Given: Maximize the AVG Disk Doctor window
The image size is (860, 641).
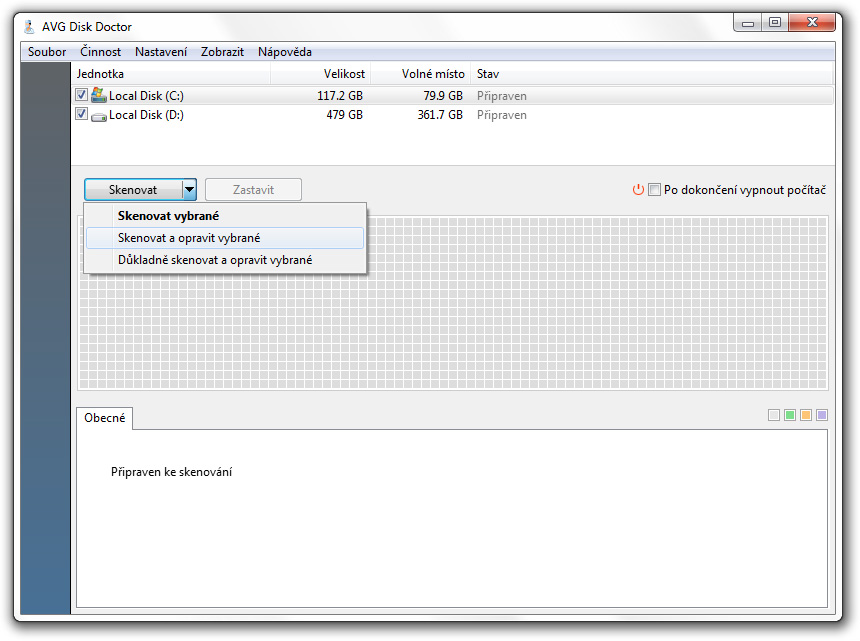Looking at the screenshot, I should [775, 22].
